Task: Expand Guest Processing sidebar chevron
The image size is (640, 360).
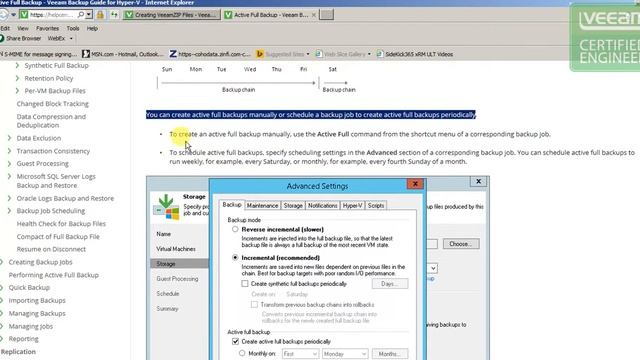Action: click(9, 163)
